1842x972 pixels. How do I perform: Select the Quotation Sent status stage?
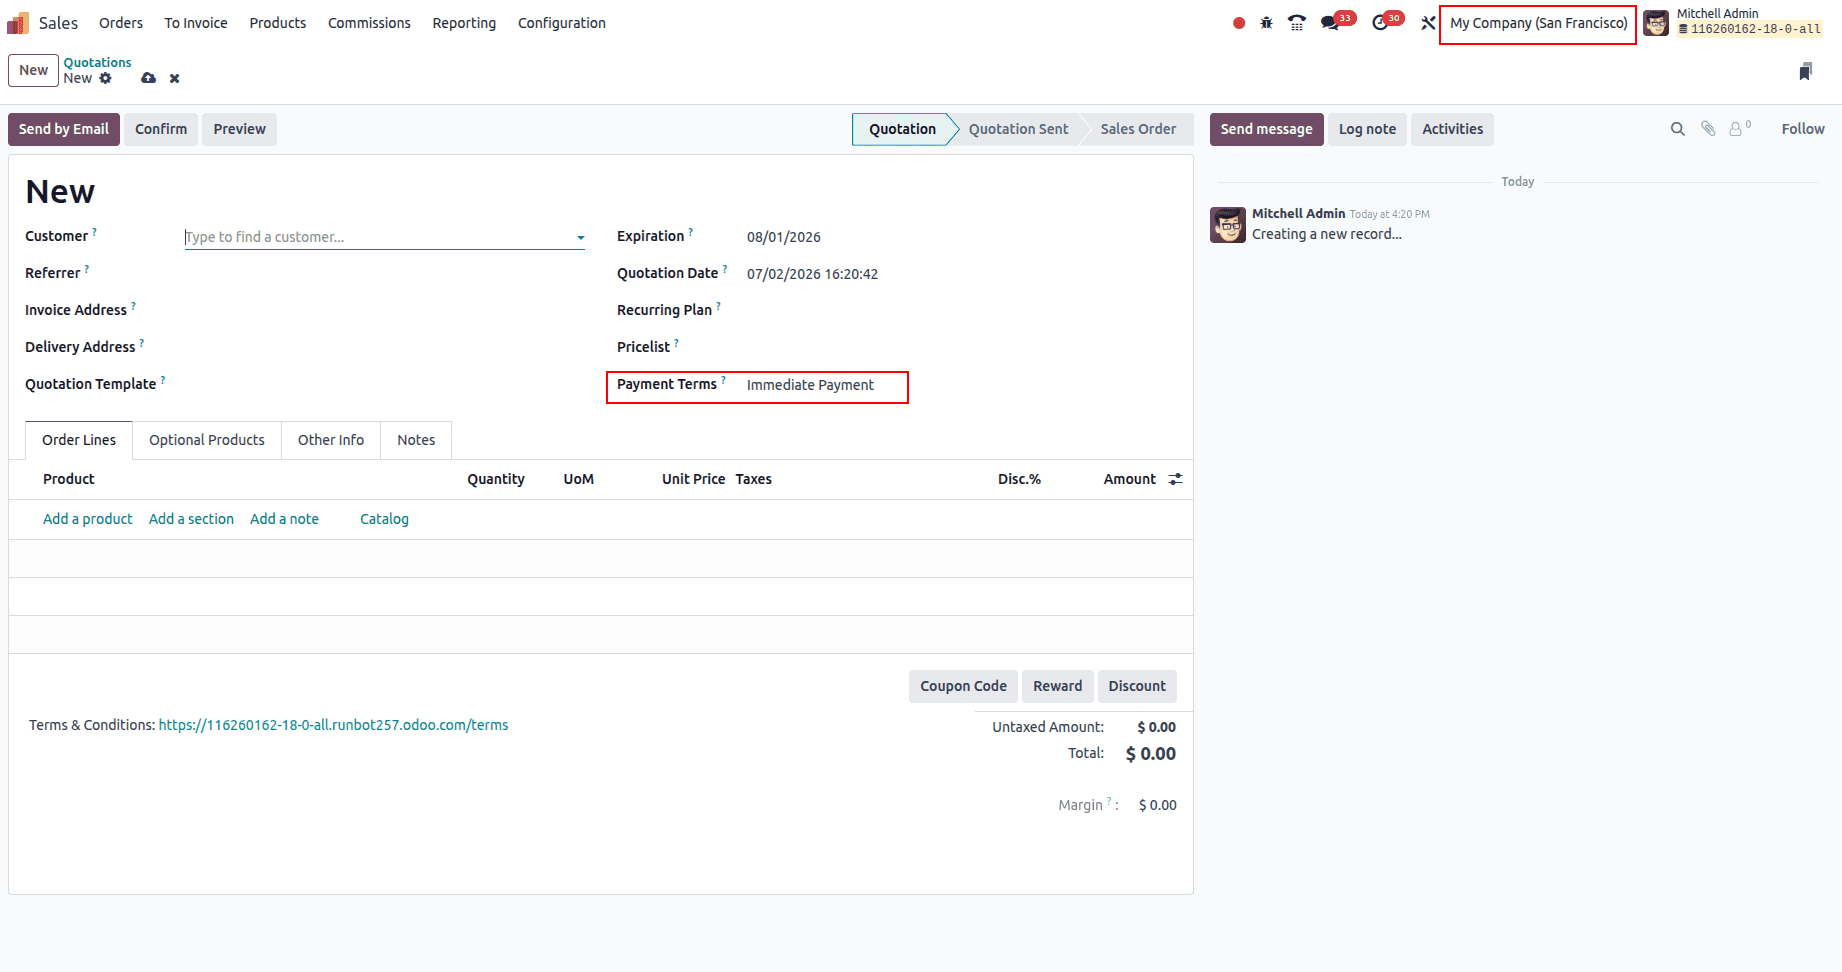tap(1018, 129)
